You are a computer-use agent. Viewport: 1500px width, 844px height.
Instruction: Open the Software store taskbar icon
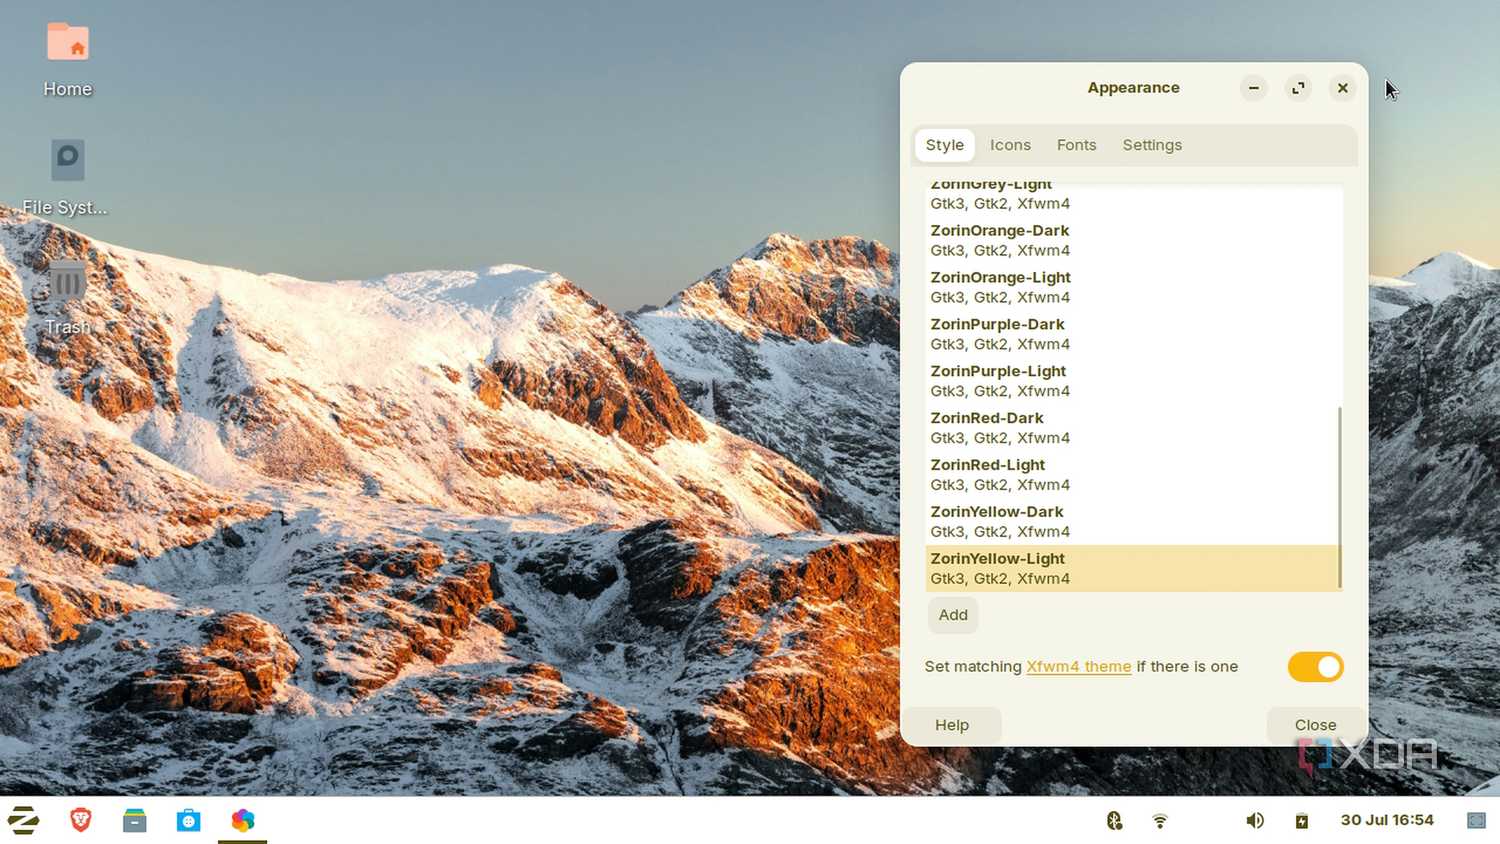188,821
